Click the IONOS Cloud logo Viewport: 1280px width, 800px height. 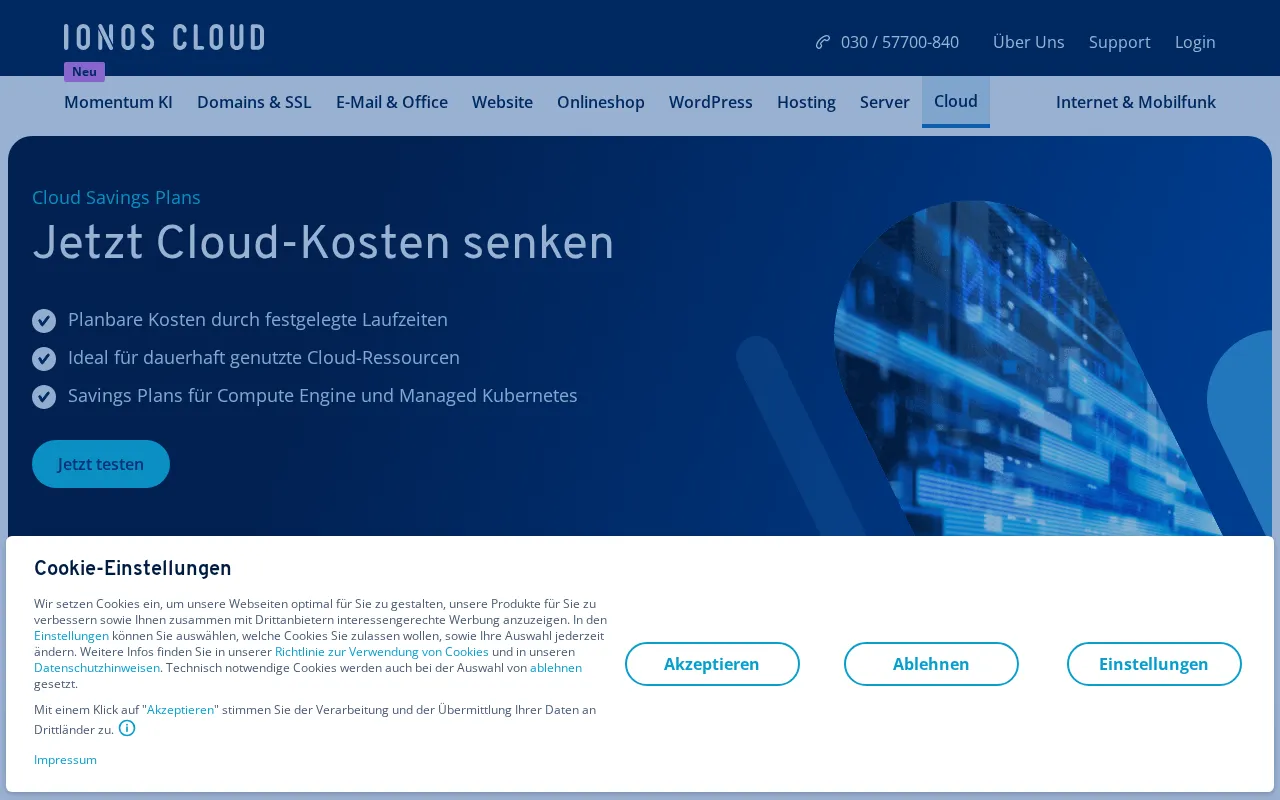coord(164,38)
